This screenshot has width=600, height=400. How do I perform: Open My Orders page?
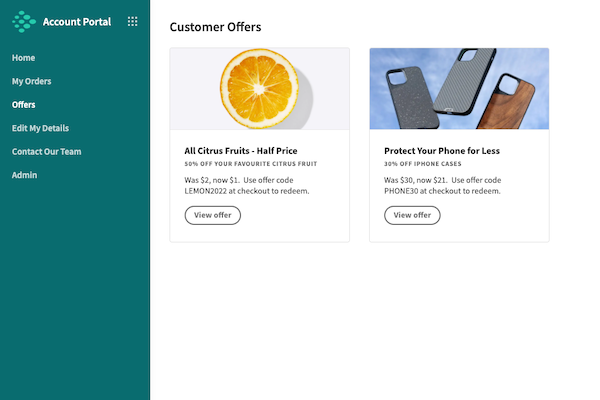coord(31,81)
